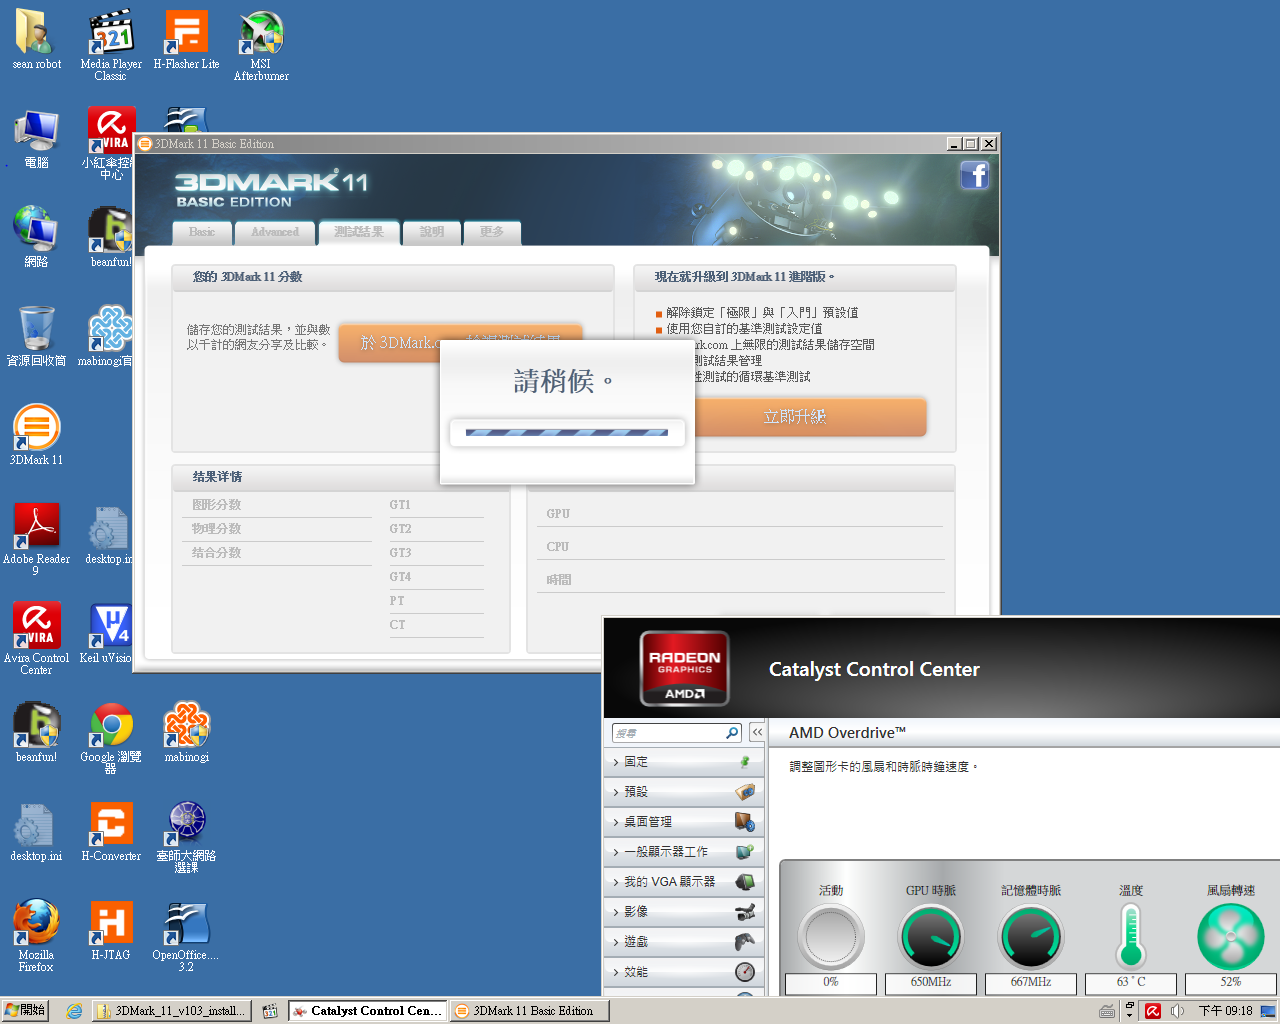Switch to Catalyst Control Center taskbar button
1280x1024 pixels.
click(368, 1011)
